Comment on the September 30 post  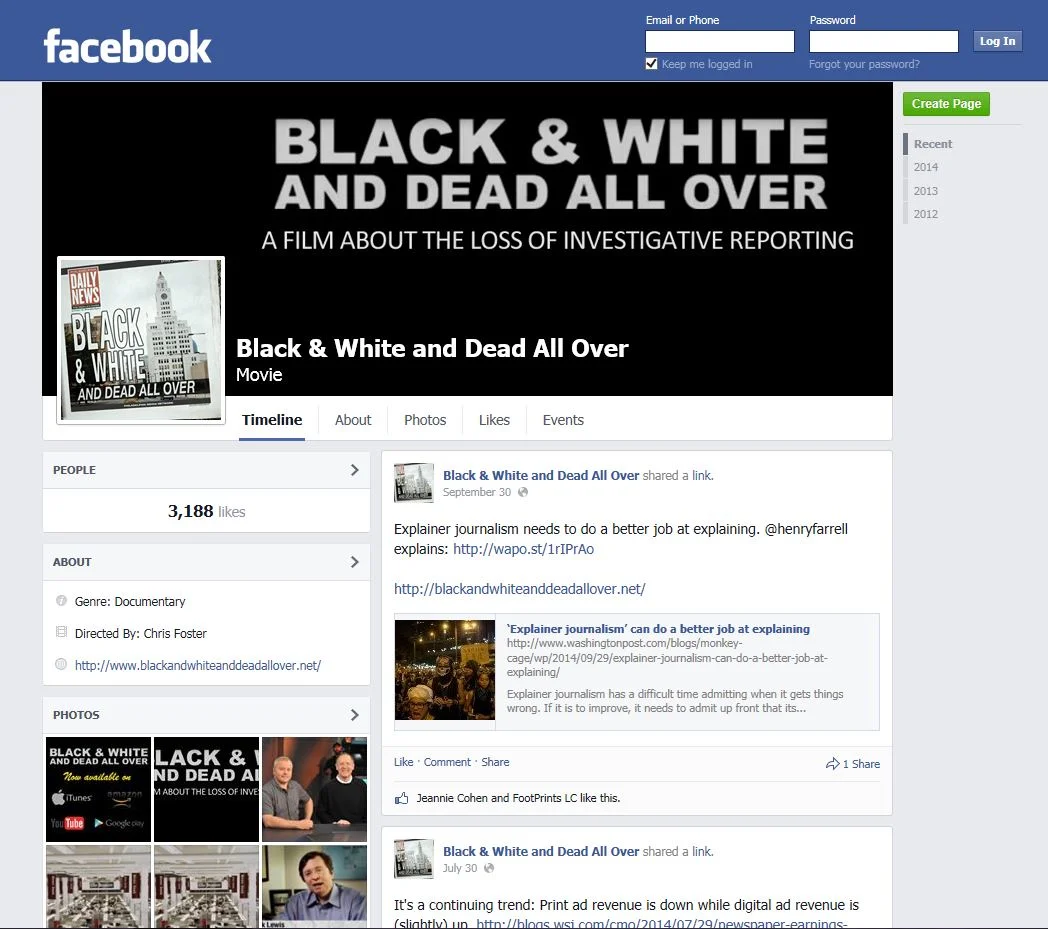[447, 762]
